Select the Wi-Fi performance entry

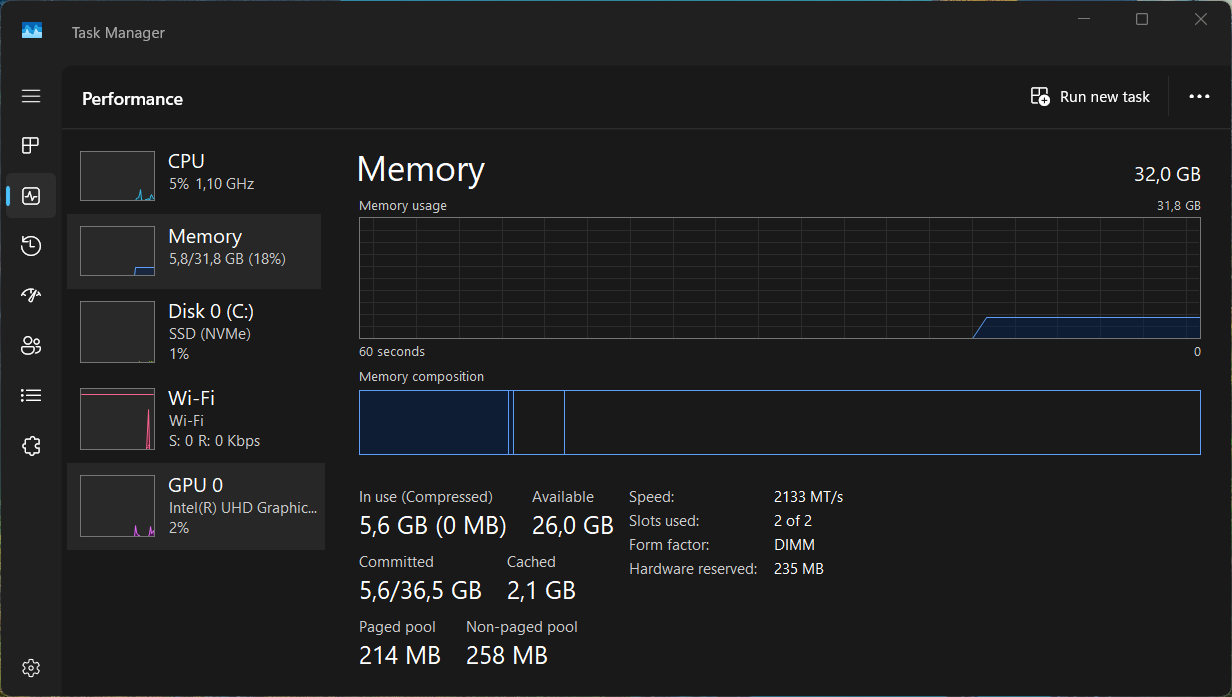coord(194,418)
